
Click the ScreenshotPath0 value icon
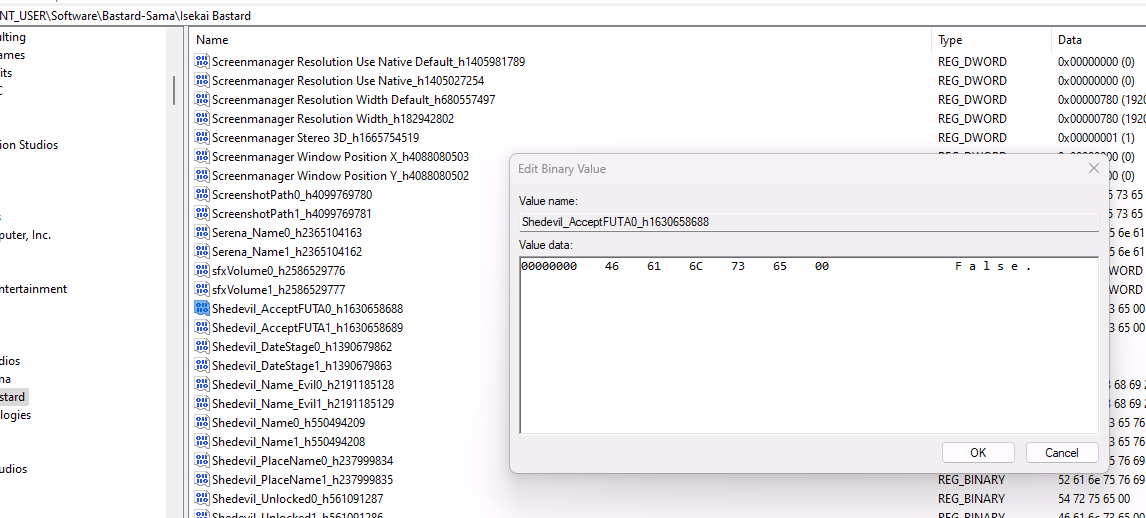[x=202, y=195]
